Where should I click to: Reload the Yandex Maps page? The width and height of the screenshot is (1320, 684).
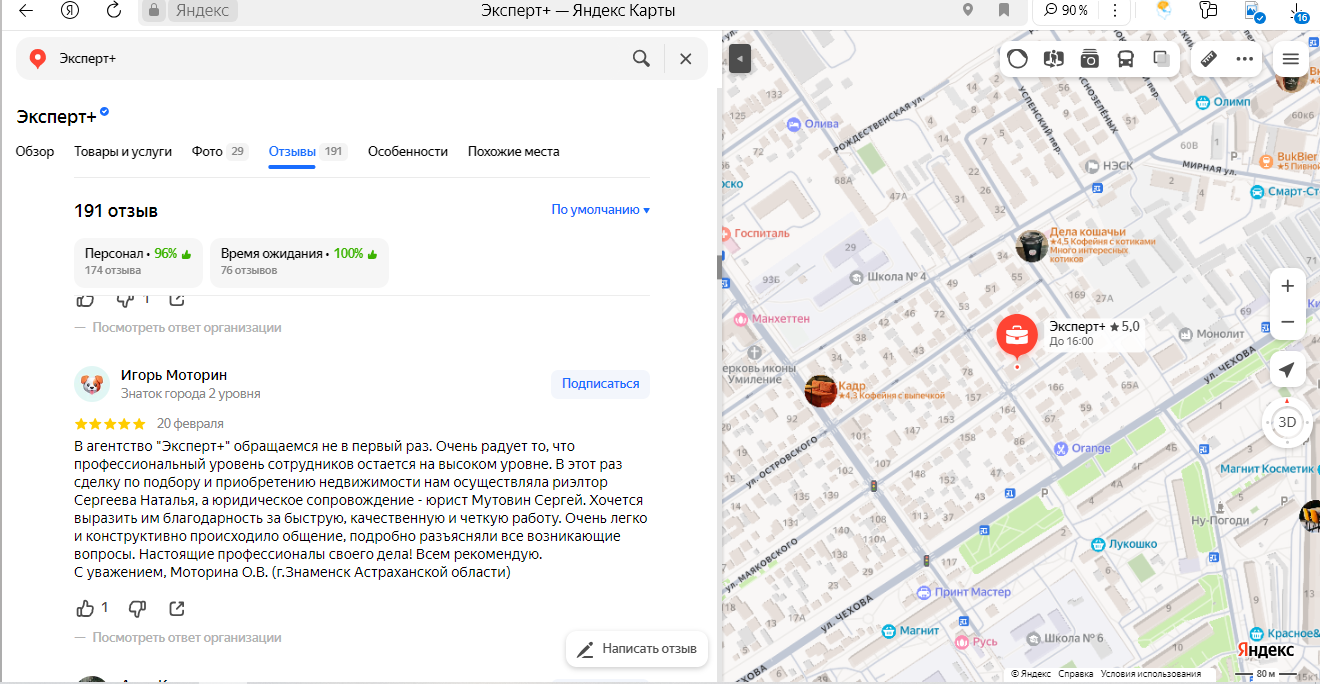(114, 11)
